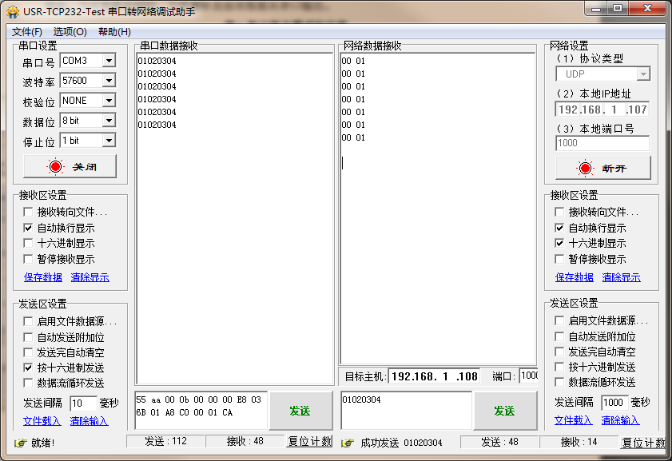Uncheck network 十六进制显示 in right receive settings
Image resolution: width=672 pixels, height=461 pixels.
tap(560, 243)
